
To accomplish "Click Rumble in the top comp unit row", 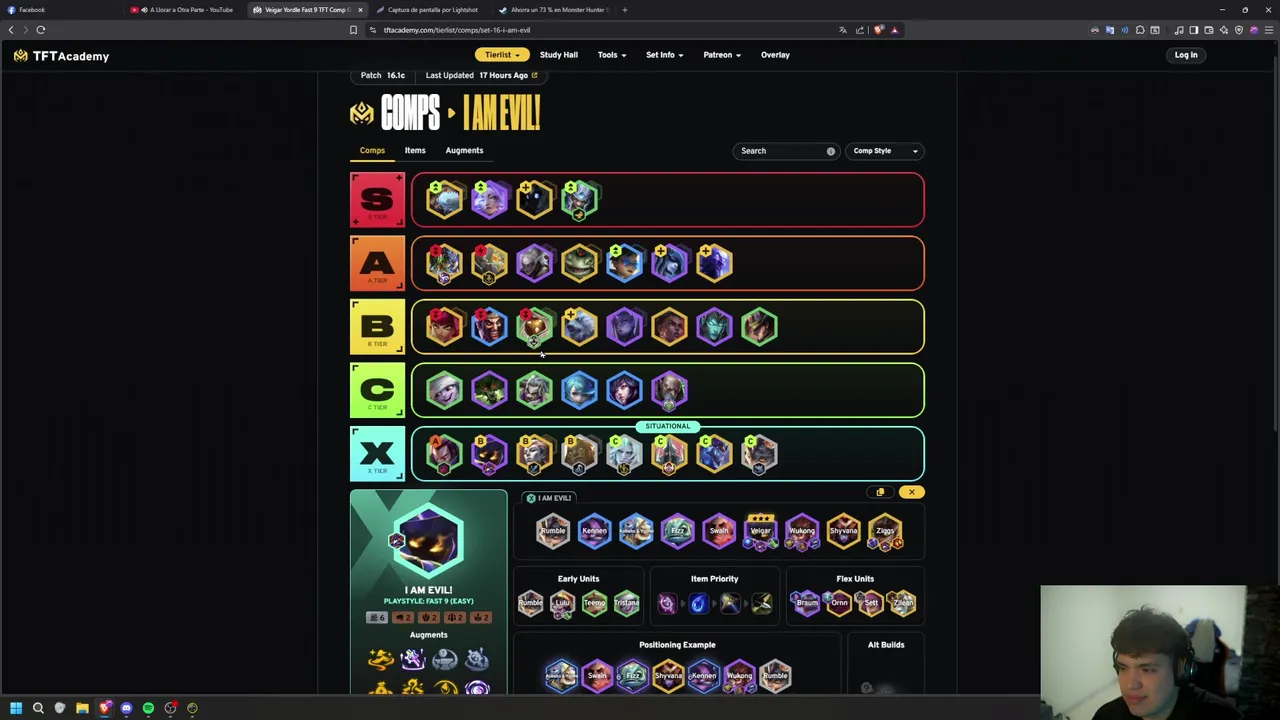I will point(552,531).
